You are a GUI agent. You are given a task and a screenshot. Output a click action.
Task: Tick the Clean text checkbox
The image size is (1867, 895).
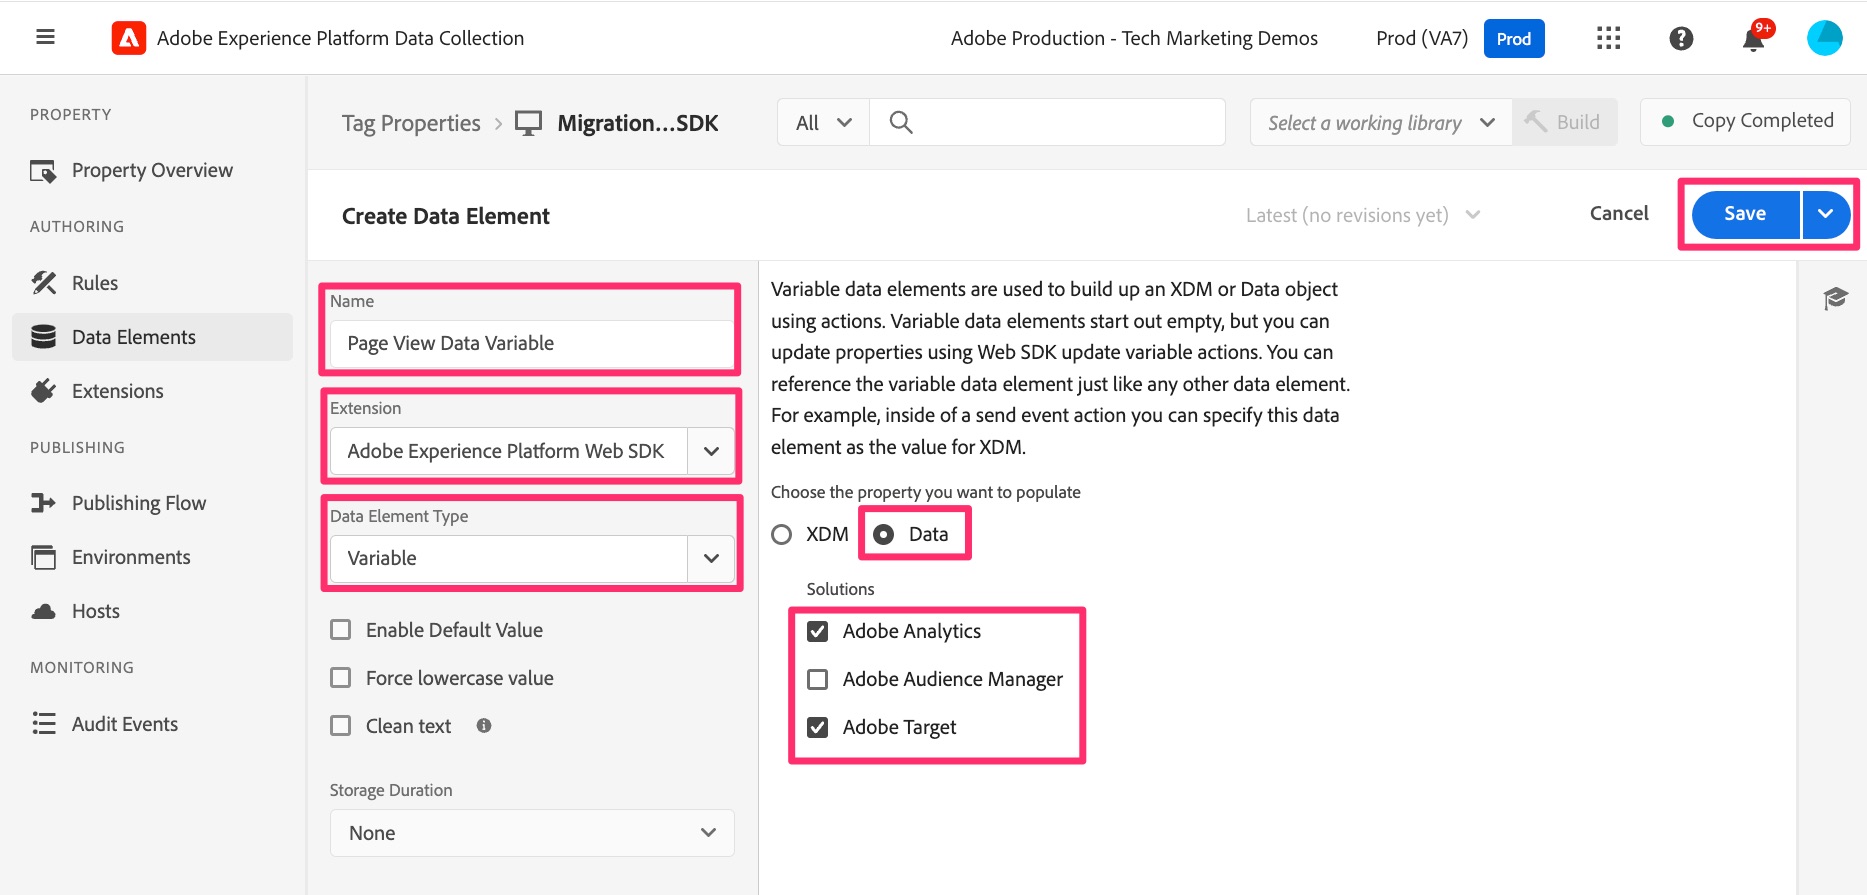(x=341, y=726)
